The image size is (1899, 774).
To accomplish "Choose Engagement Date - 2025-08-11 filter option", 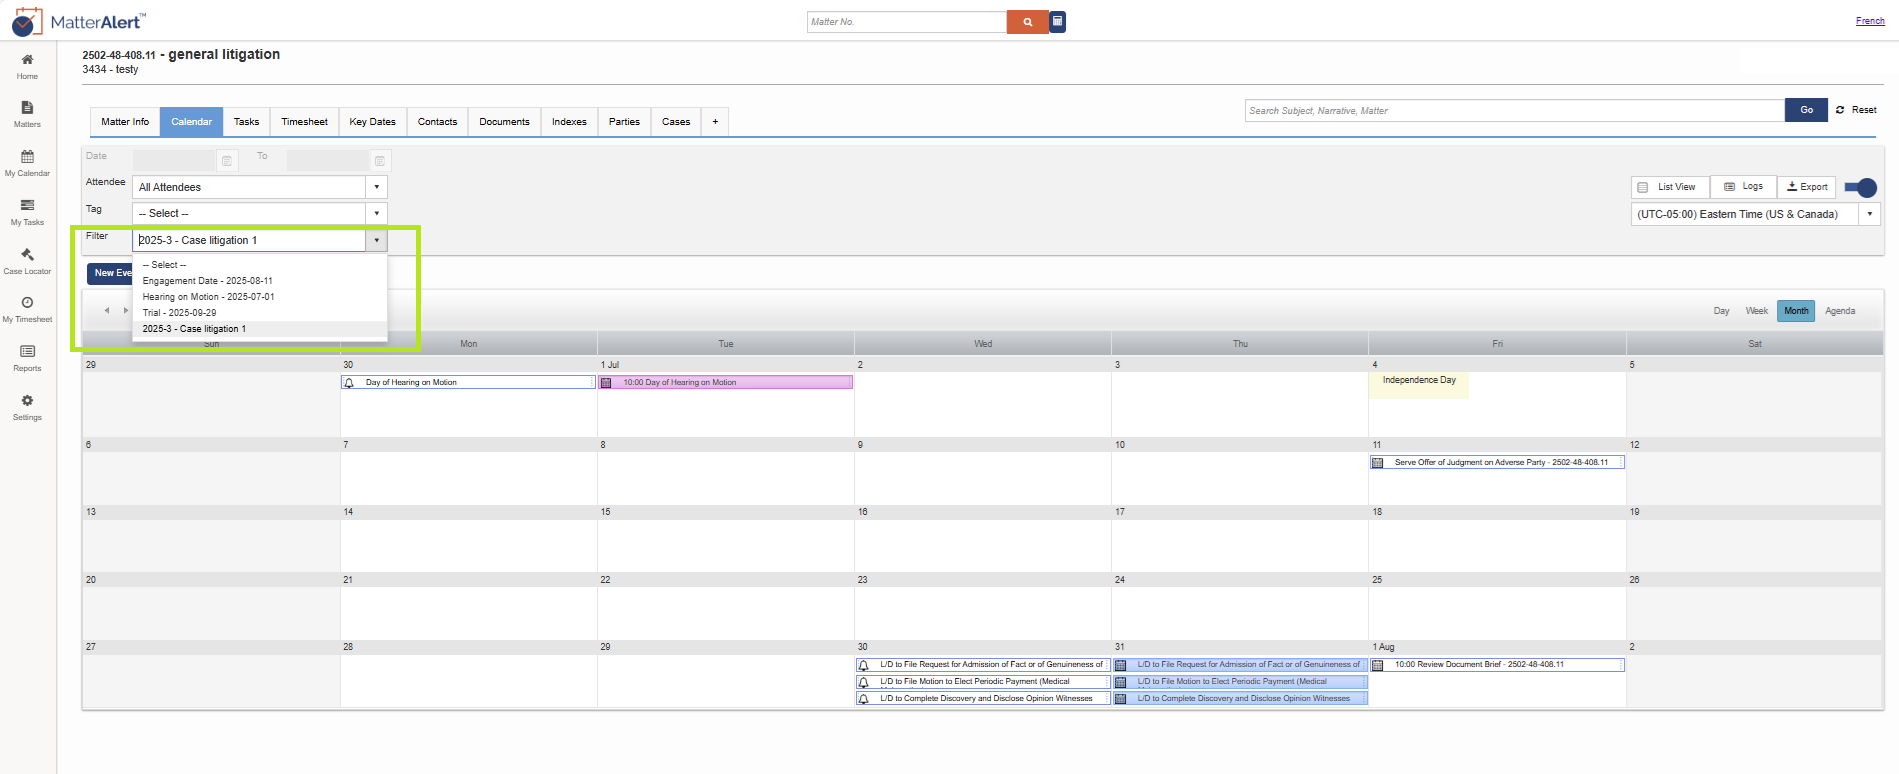I will coord(259,281).
